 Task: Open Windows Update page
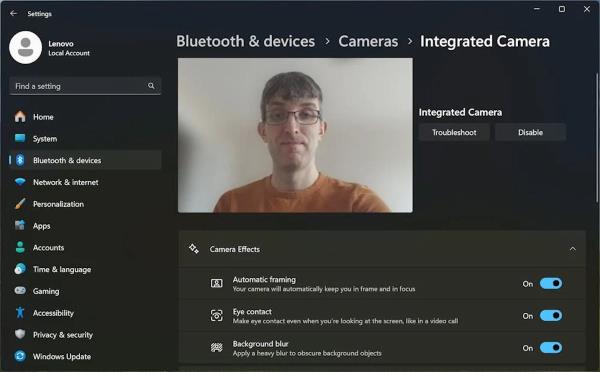click(85, 356)
